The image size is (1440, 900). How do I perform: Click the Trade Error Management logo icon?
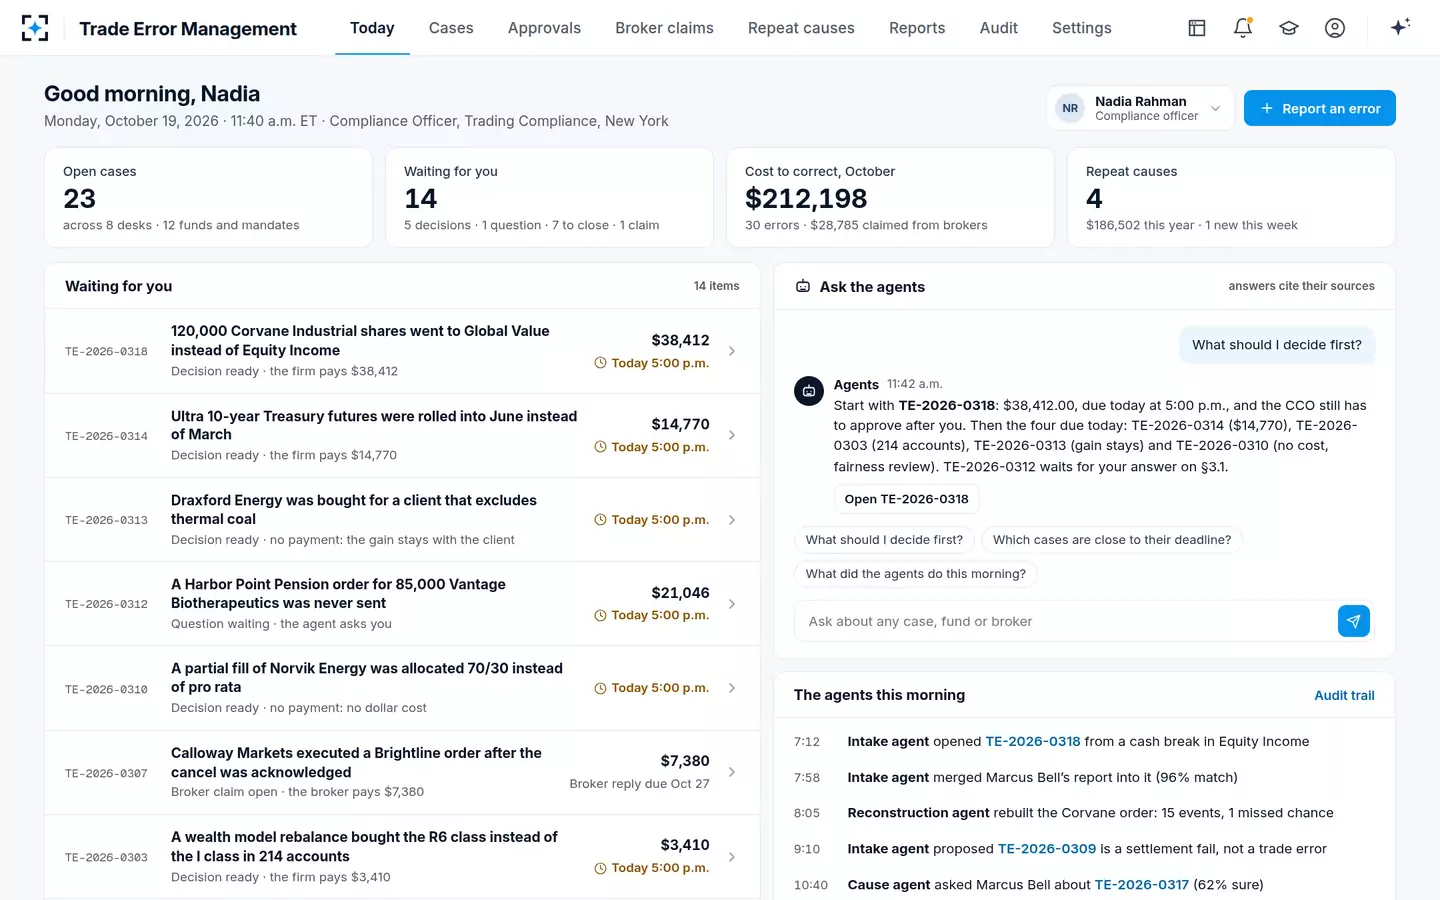35,28
